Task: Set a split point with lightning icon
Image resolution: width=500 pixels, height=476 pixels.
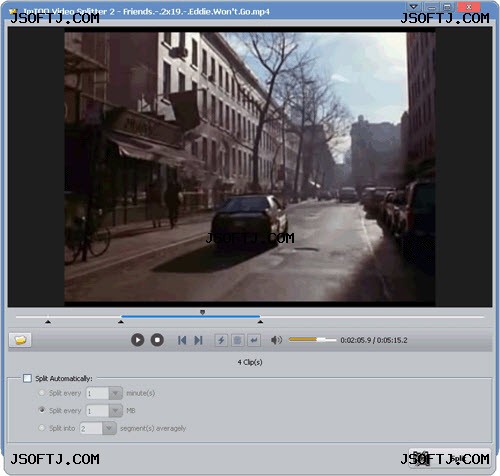Action: point(221,340)
